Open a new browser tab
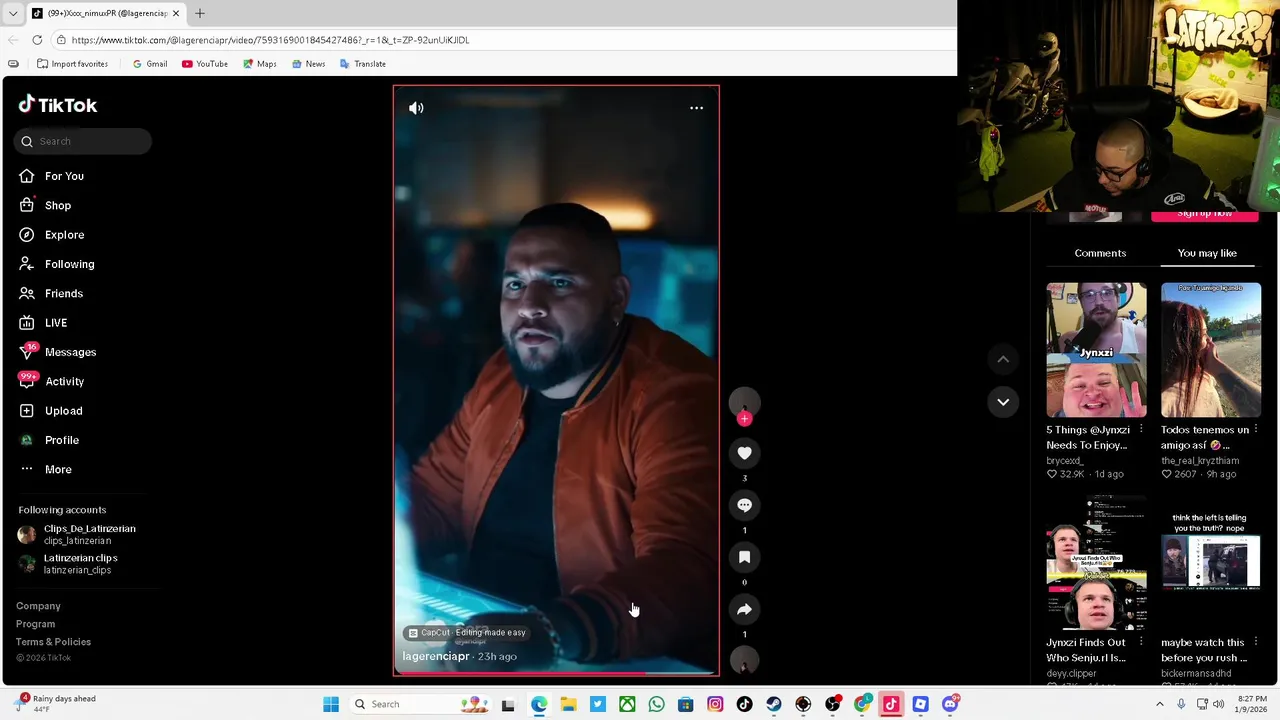 coord(199,13)
